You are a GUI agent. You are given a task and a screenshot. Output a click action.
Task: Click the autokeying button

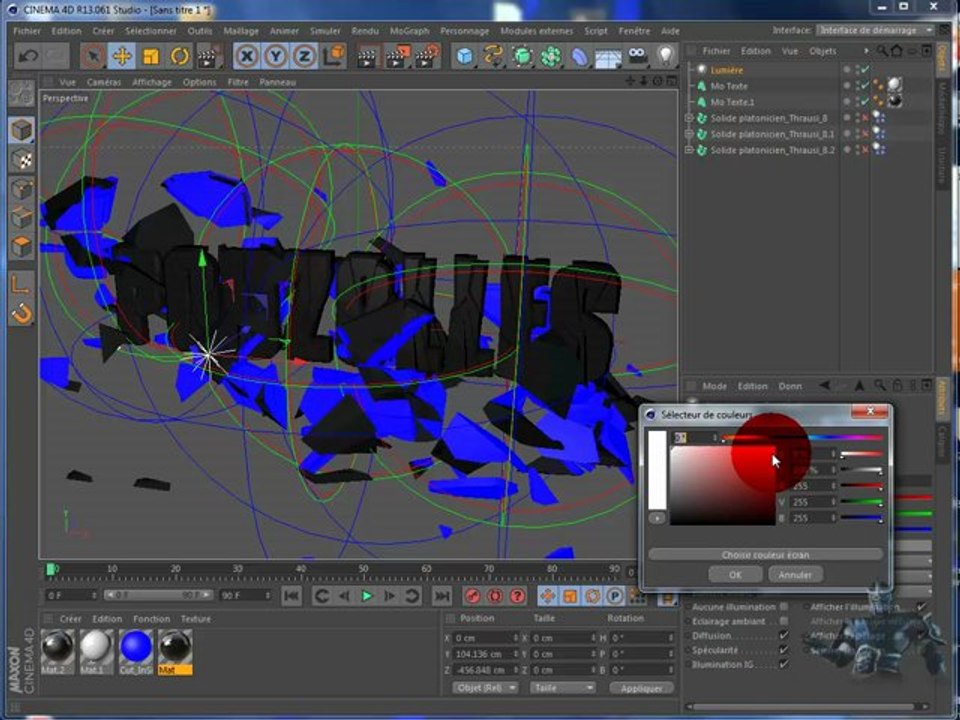[495, 596]
